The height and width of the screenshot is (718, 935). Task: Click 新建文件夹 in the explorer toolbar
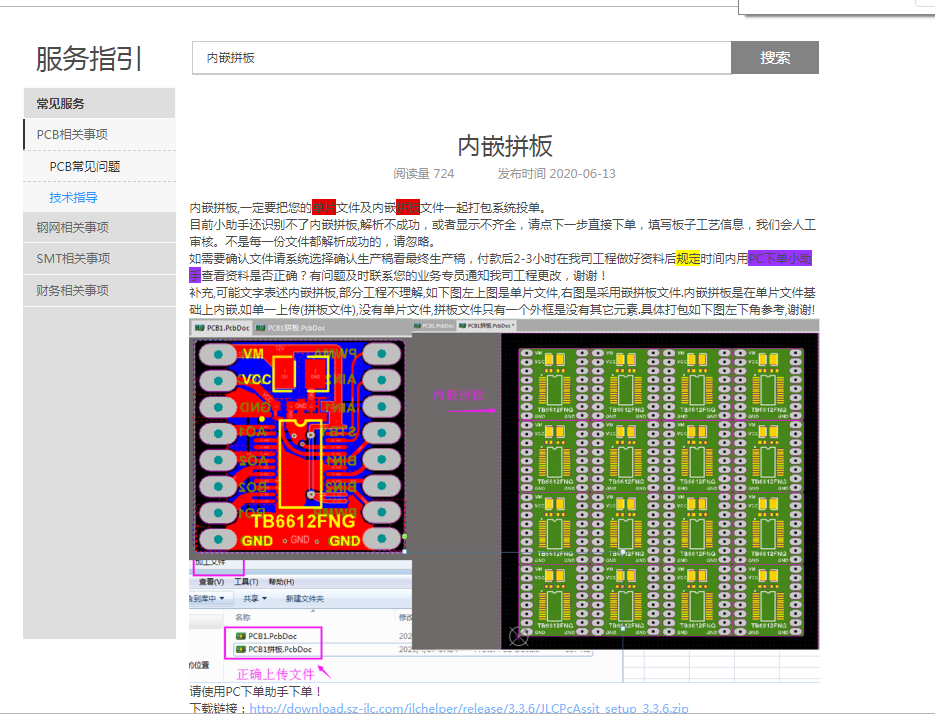(305, 598)
